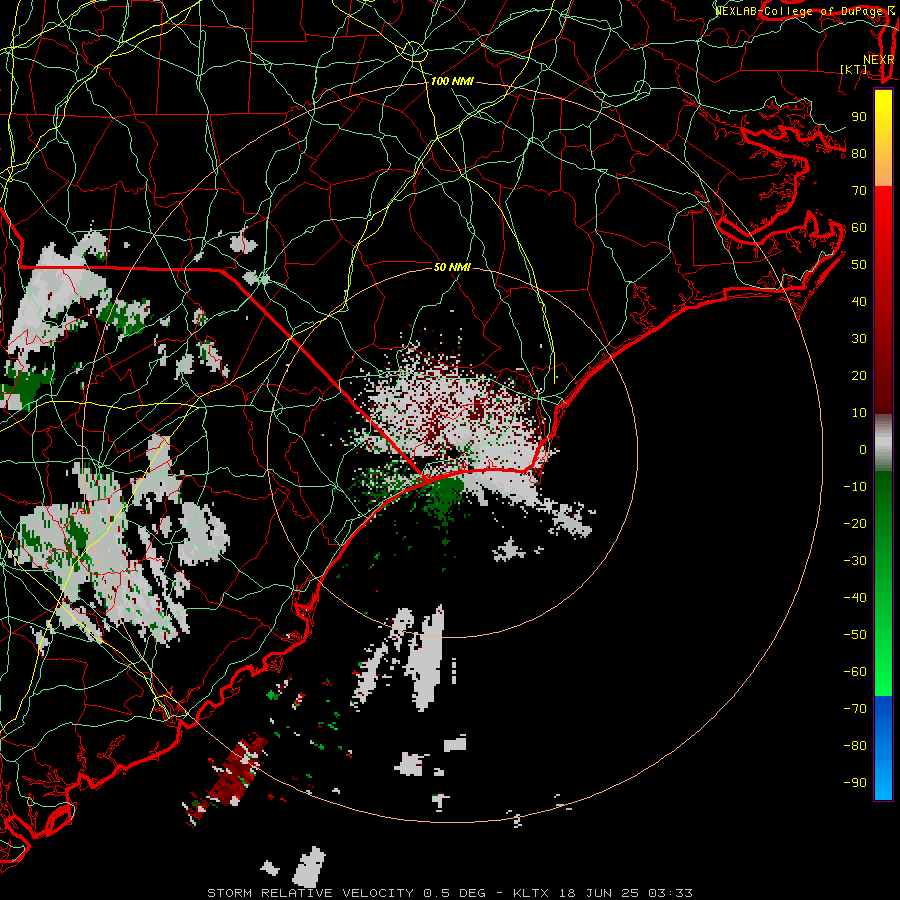This screenshot has width=900, height=900.
Task: Click the -80 value on the velocity scale
Action: click(855, 746)
